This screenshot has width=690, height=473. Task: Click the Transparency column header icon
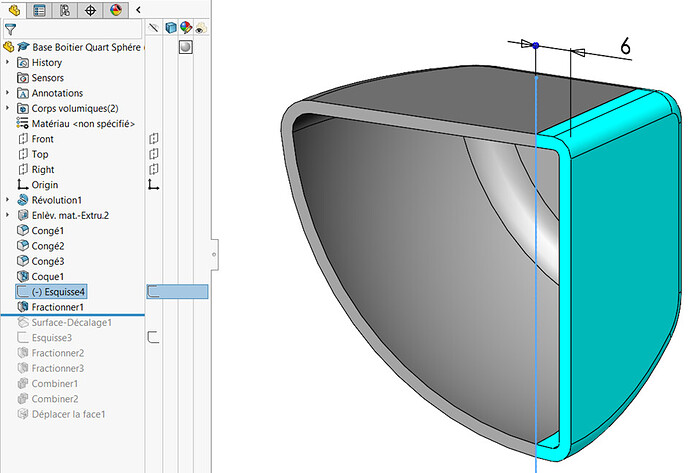[x=201, y=29]
